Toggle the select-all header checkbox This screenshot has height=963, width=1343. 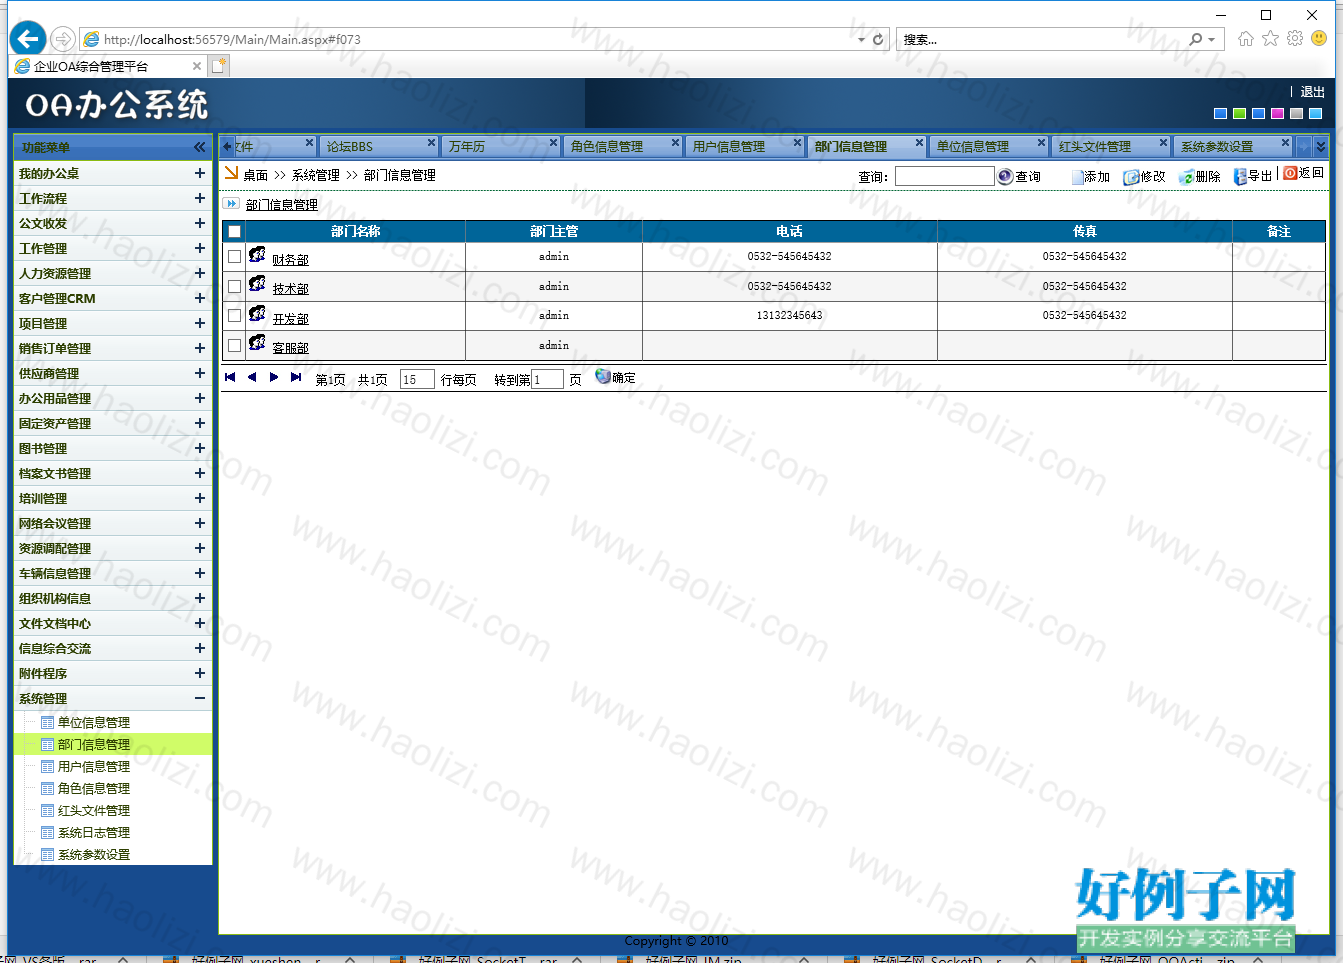coord(234,232)
